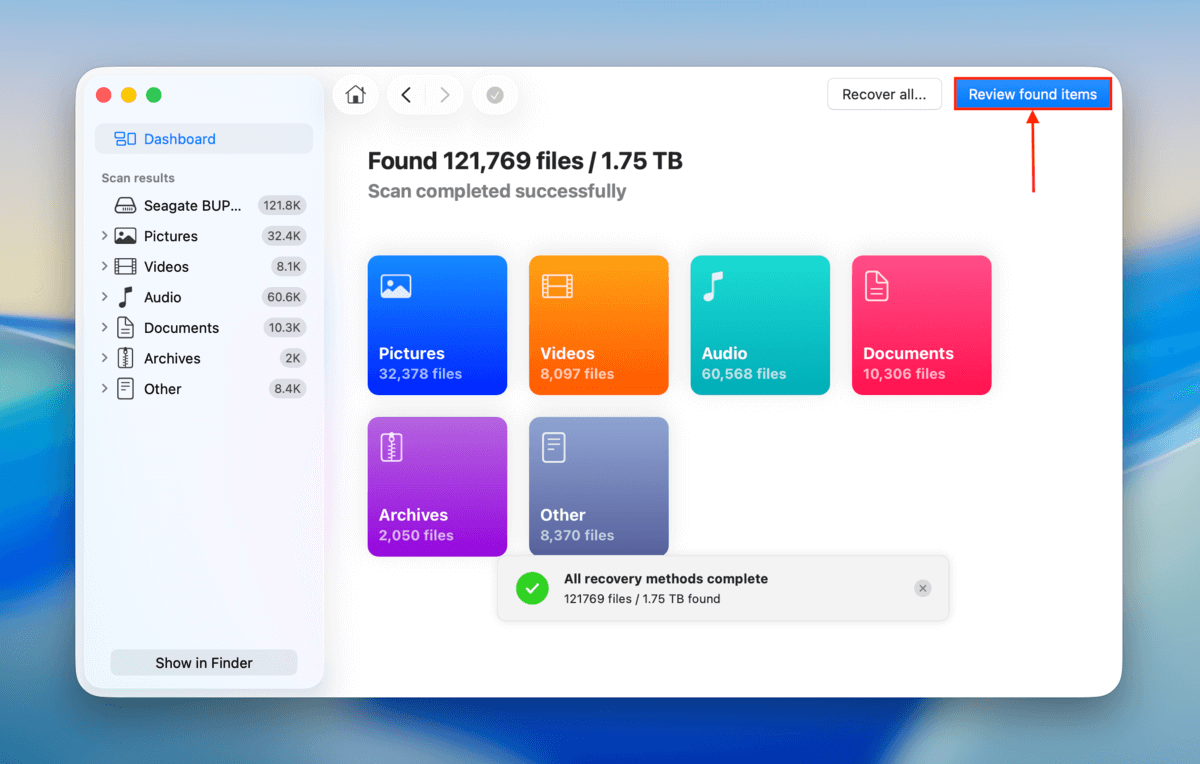
Task: Open the Archives category tile
Action: point(437,486)
